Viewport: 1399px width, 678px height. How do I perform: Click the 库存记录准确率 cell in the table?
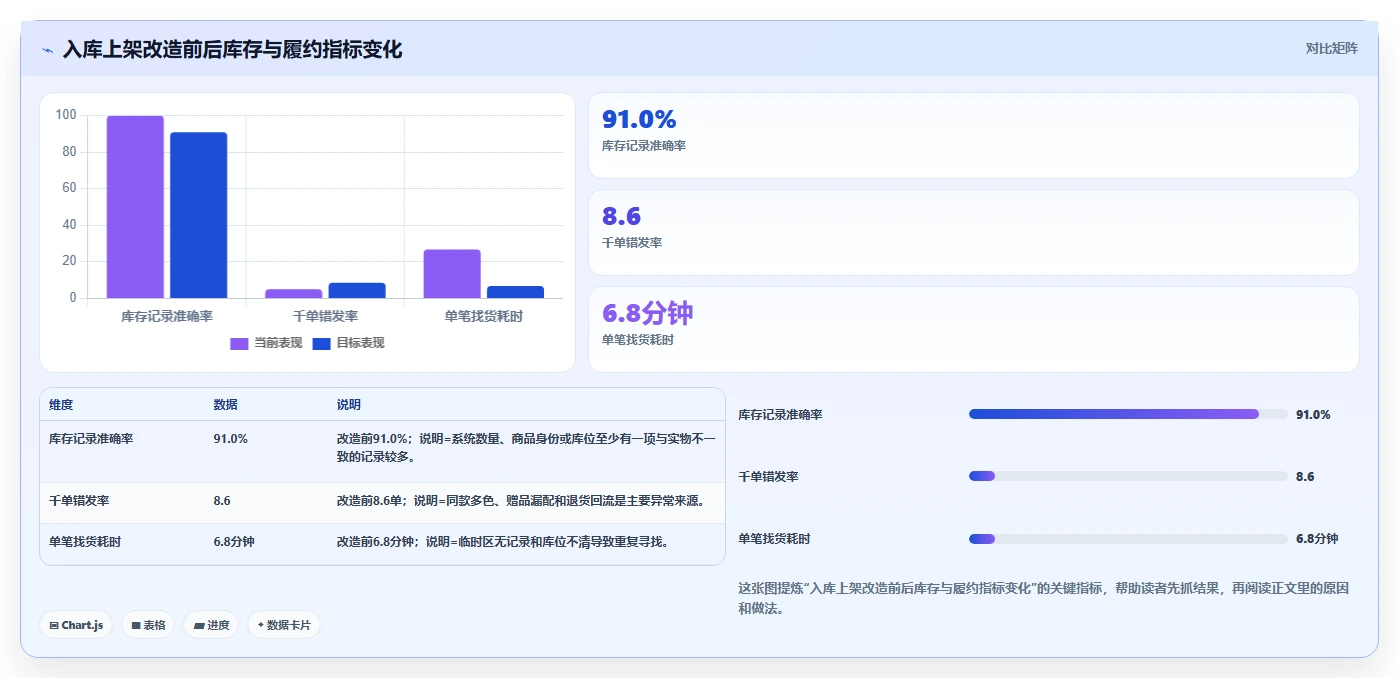[x=91, y=439]
